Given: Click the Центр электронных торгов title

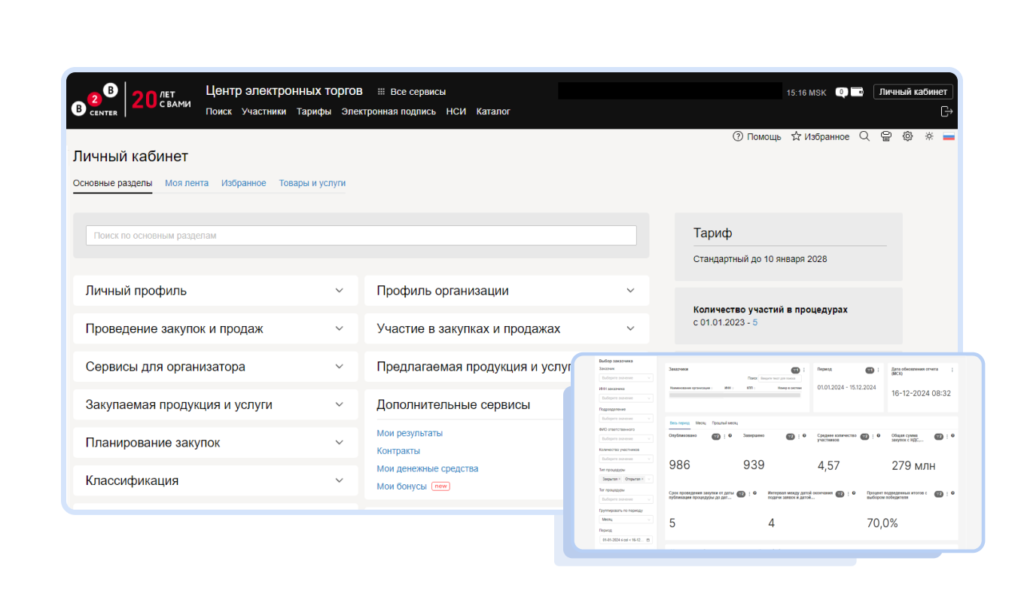Looking at the screenshot, I should tap(284, 91).
